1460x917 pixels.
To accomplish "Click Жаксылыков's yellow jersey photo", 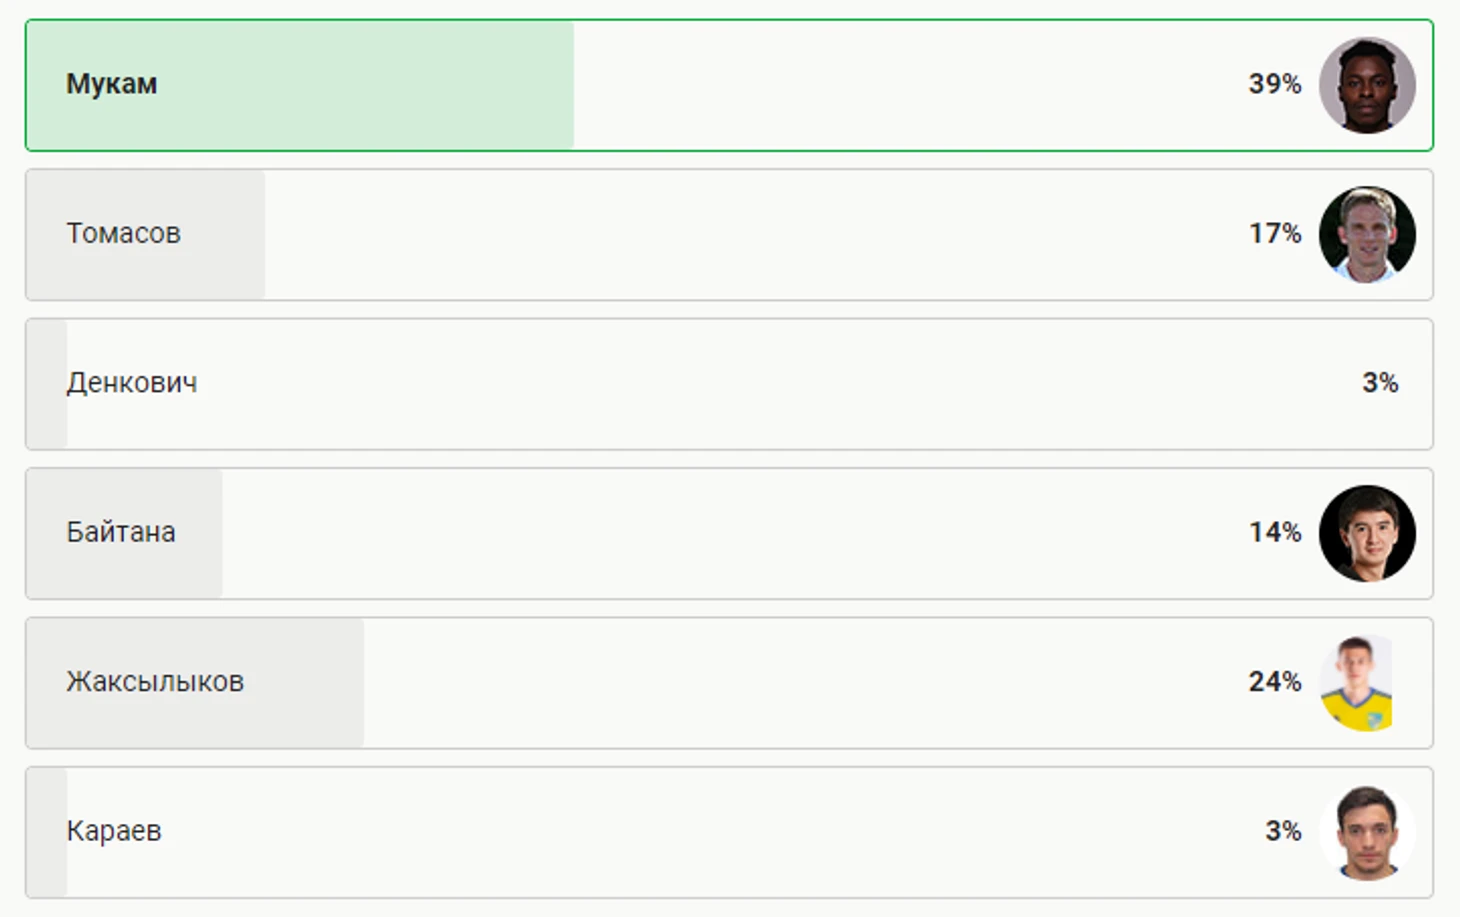I will coord(1357,683).
